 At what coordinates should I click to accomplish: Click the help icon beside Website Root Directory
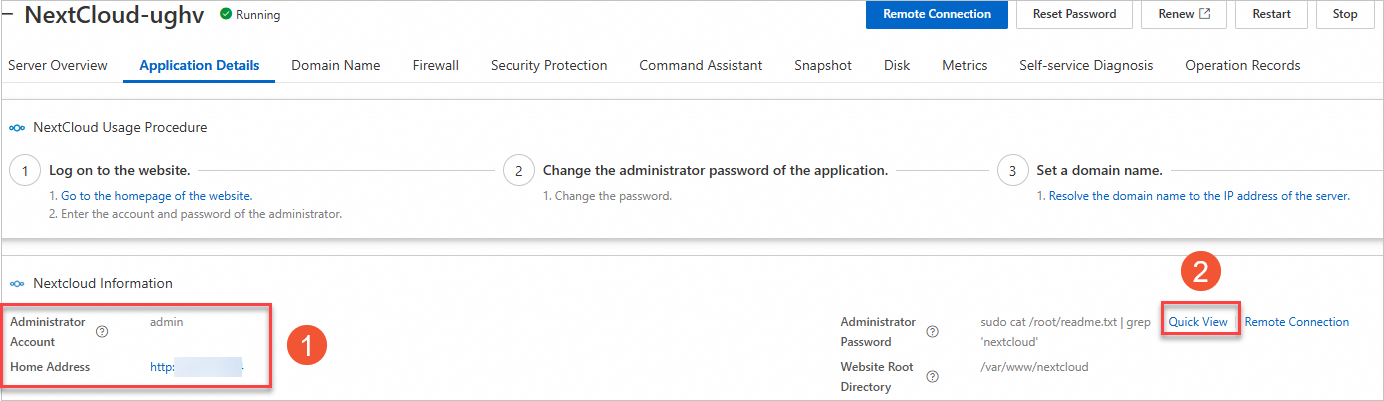click(x=933, y=377)
